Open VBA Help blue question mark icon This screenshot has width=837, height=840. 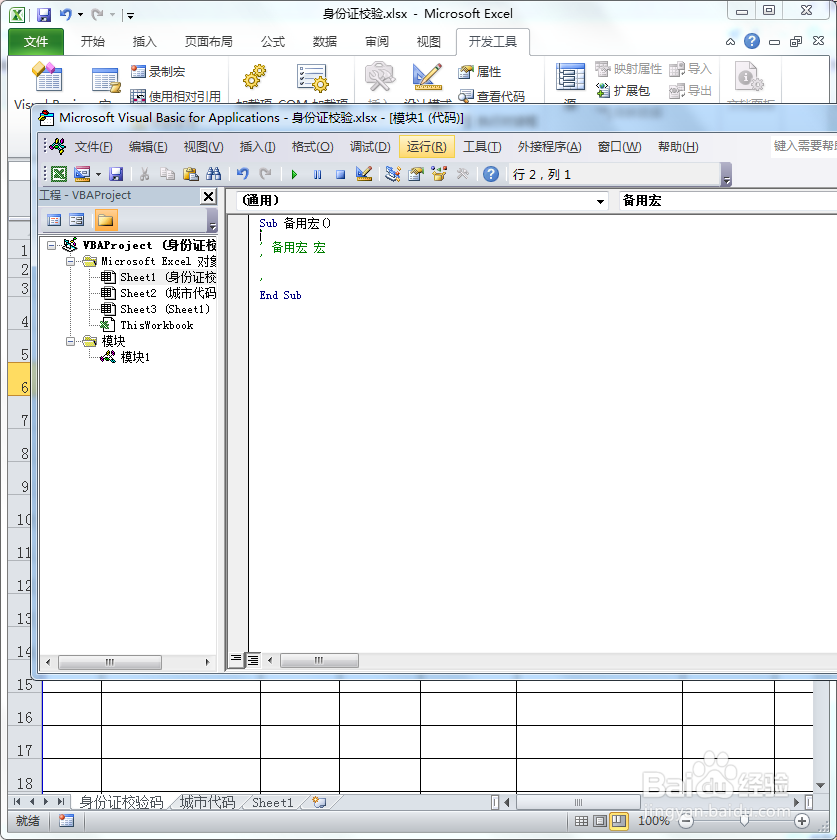pos(491,174)
